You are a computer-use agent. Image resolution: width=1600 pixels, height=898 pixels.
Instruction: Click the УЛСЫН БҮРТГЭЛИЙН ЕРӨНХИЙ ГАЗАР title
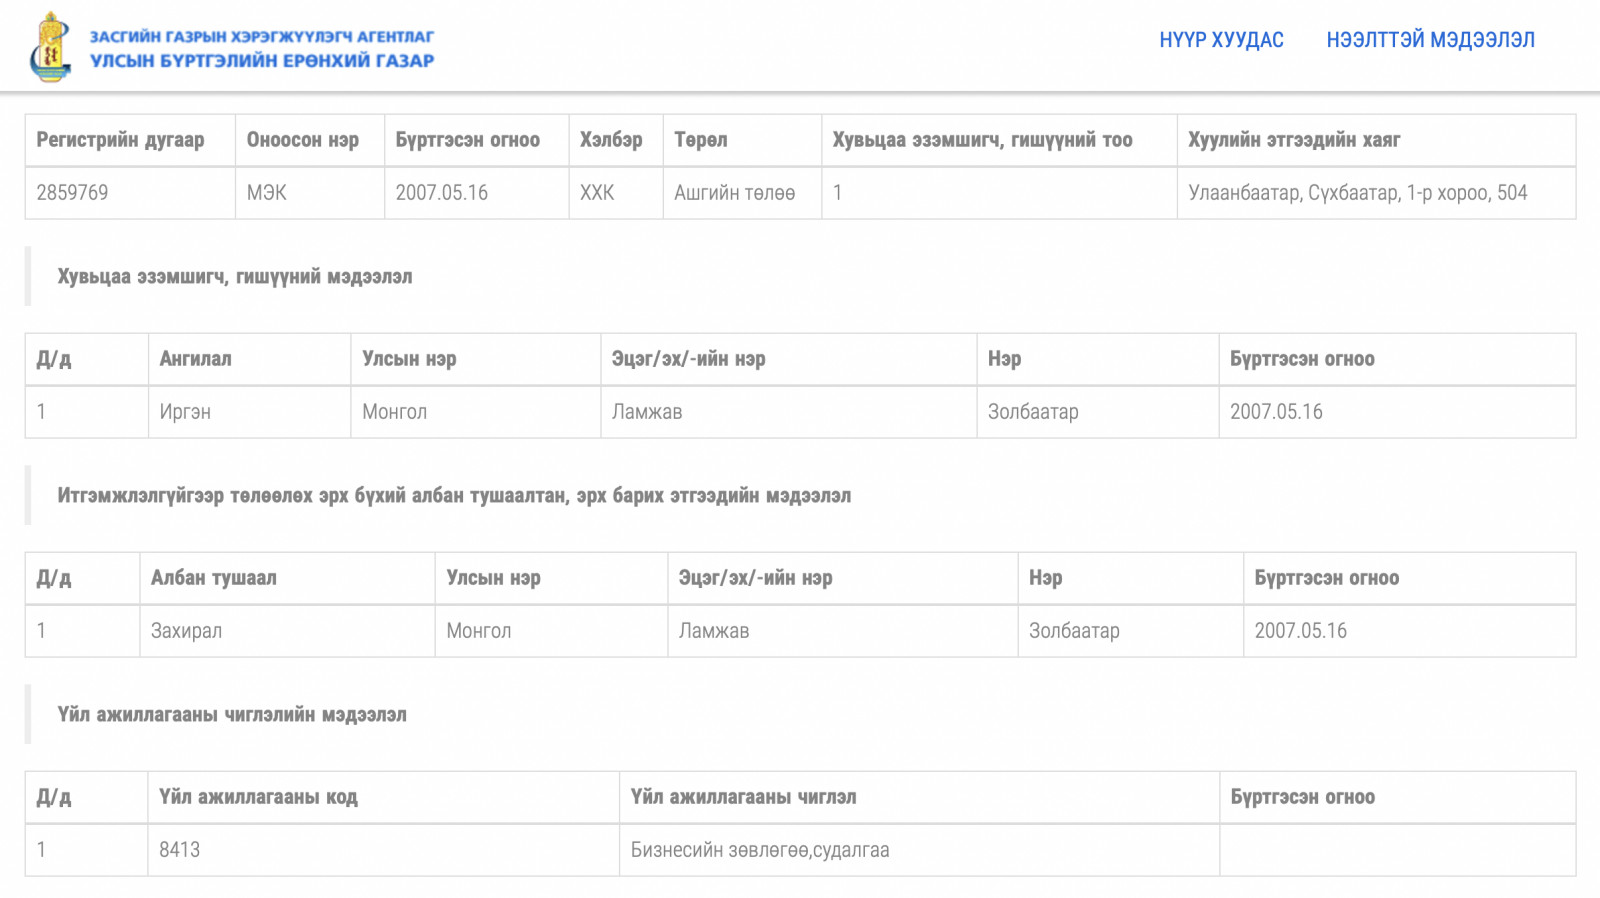click(262, 61)
